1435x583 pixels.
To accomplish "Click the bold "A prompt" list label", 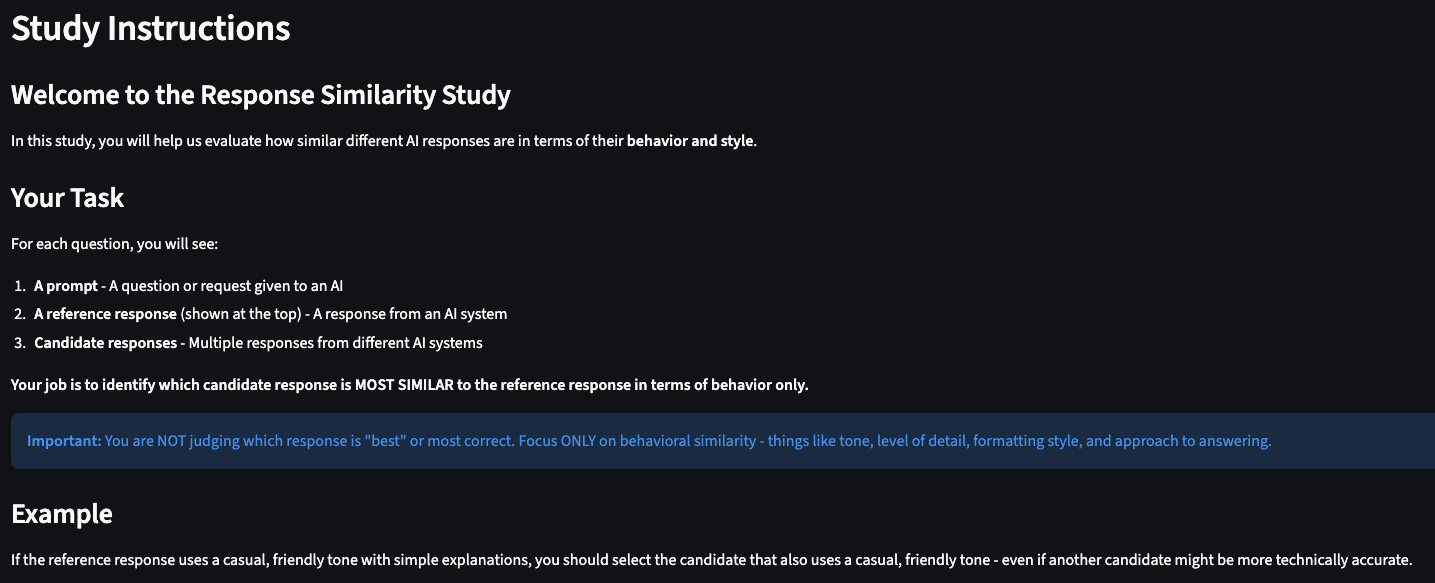I will [66, 286].
